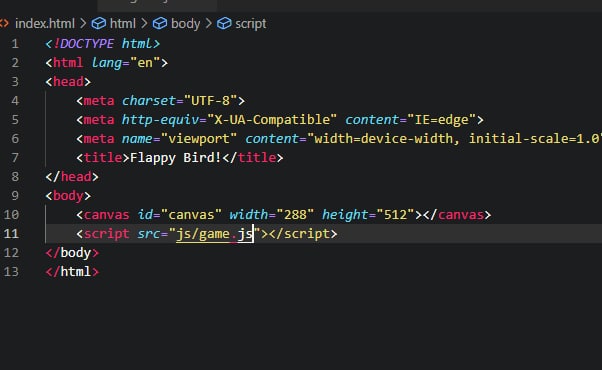Click the index.html breadcrumb
Image resolution: width=602 pixels, height=370 pixels.
point(45,24)
